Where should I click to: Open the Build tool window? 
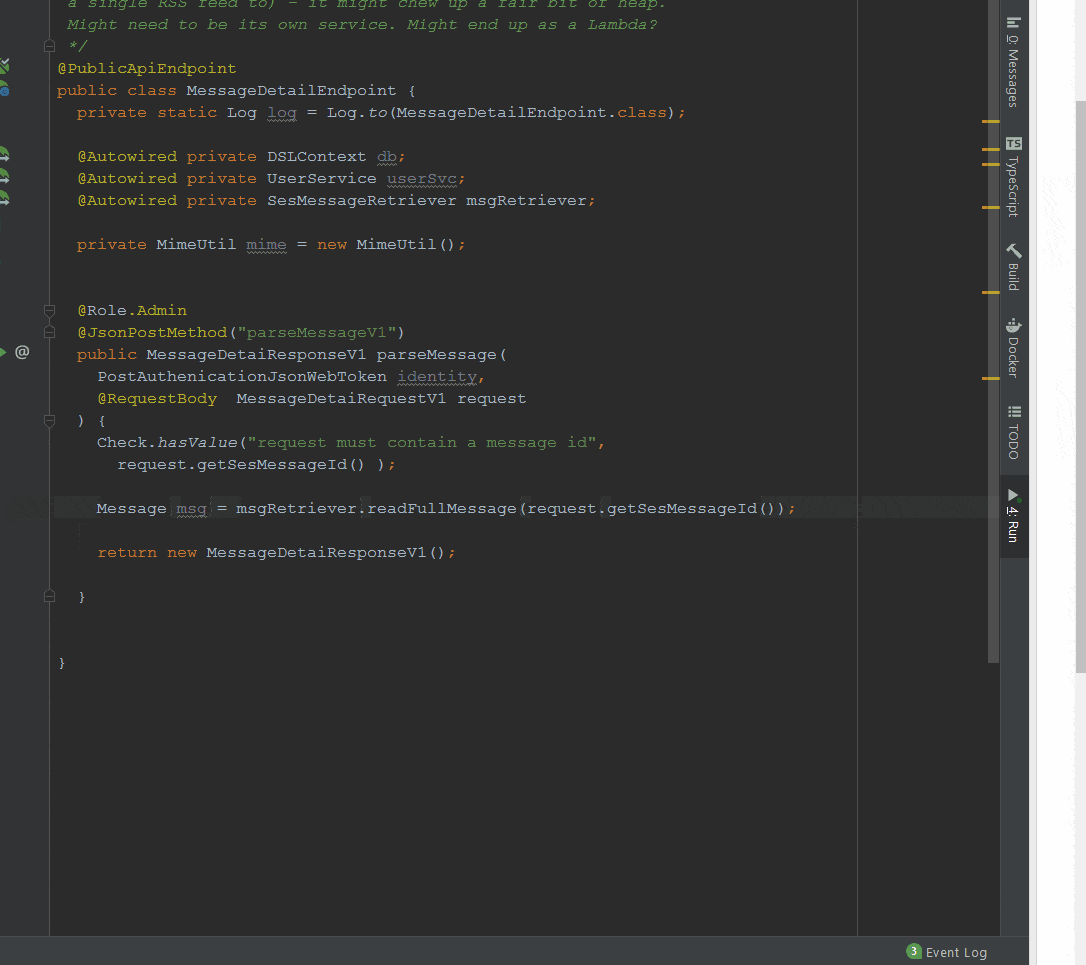point(1013,267)
